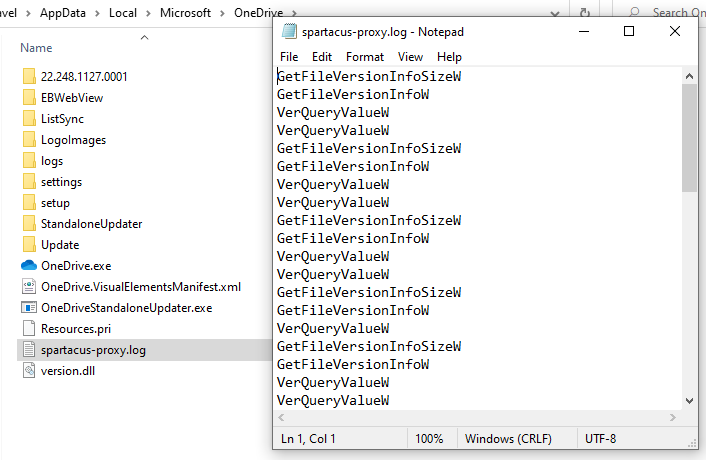
Task: Select the ListSync folder icon
Action: [x=29, y=119]
